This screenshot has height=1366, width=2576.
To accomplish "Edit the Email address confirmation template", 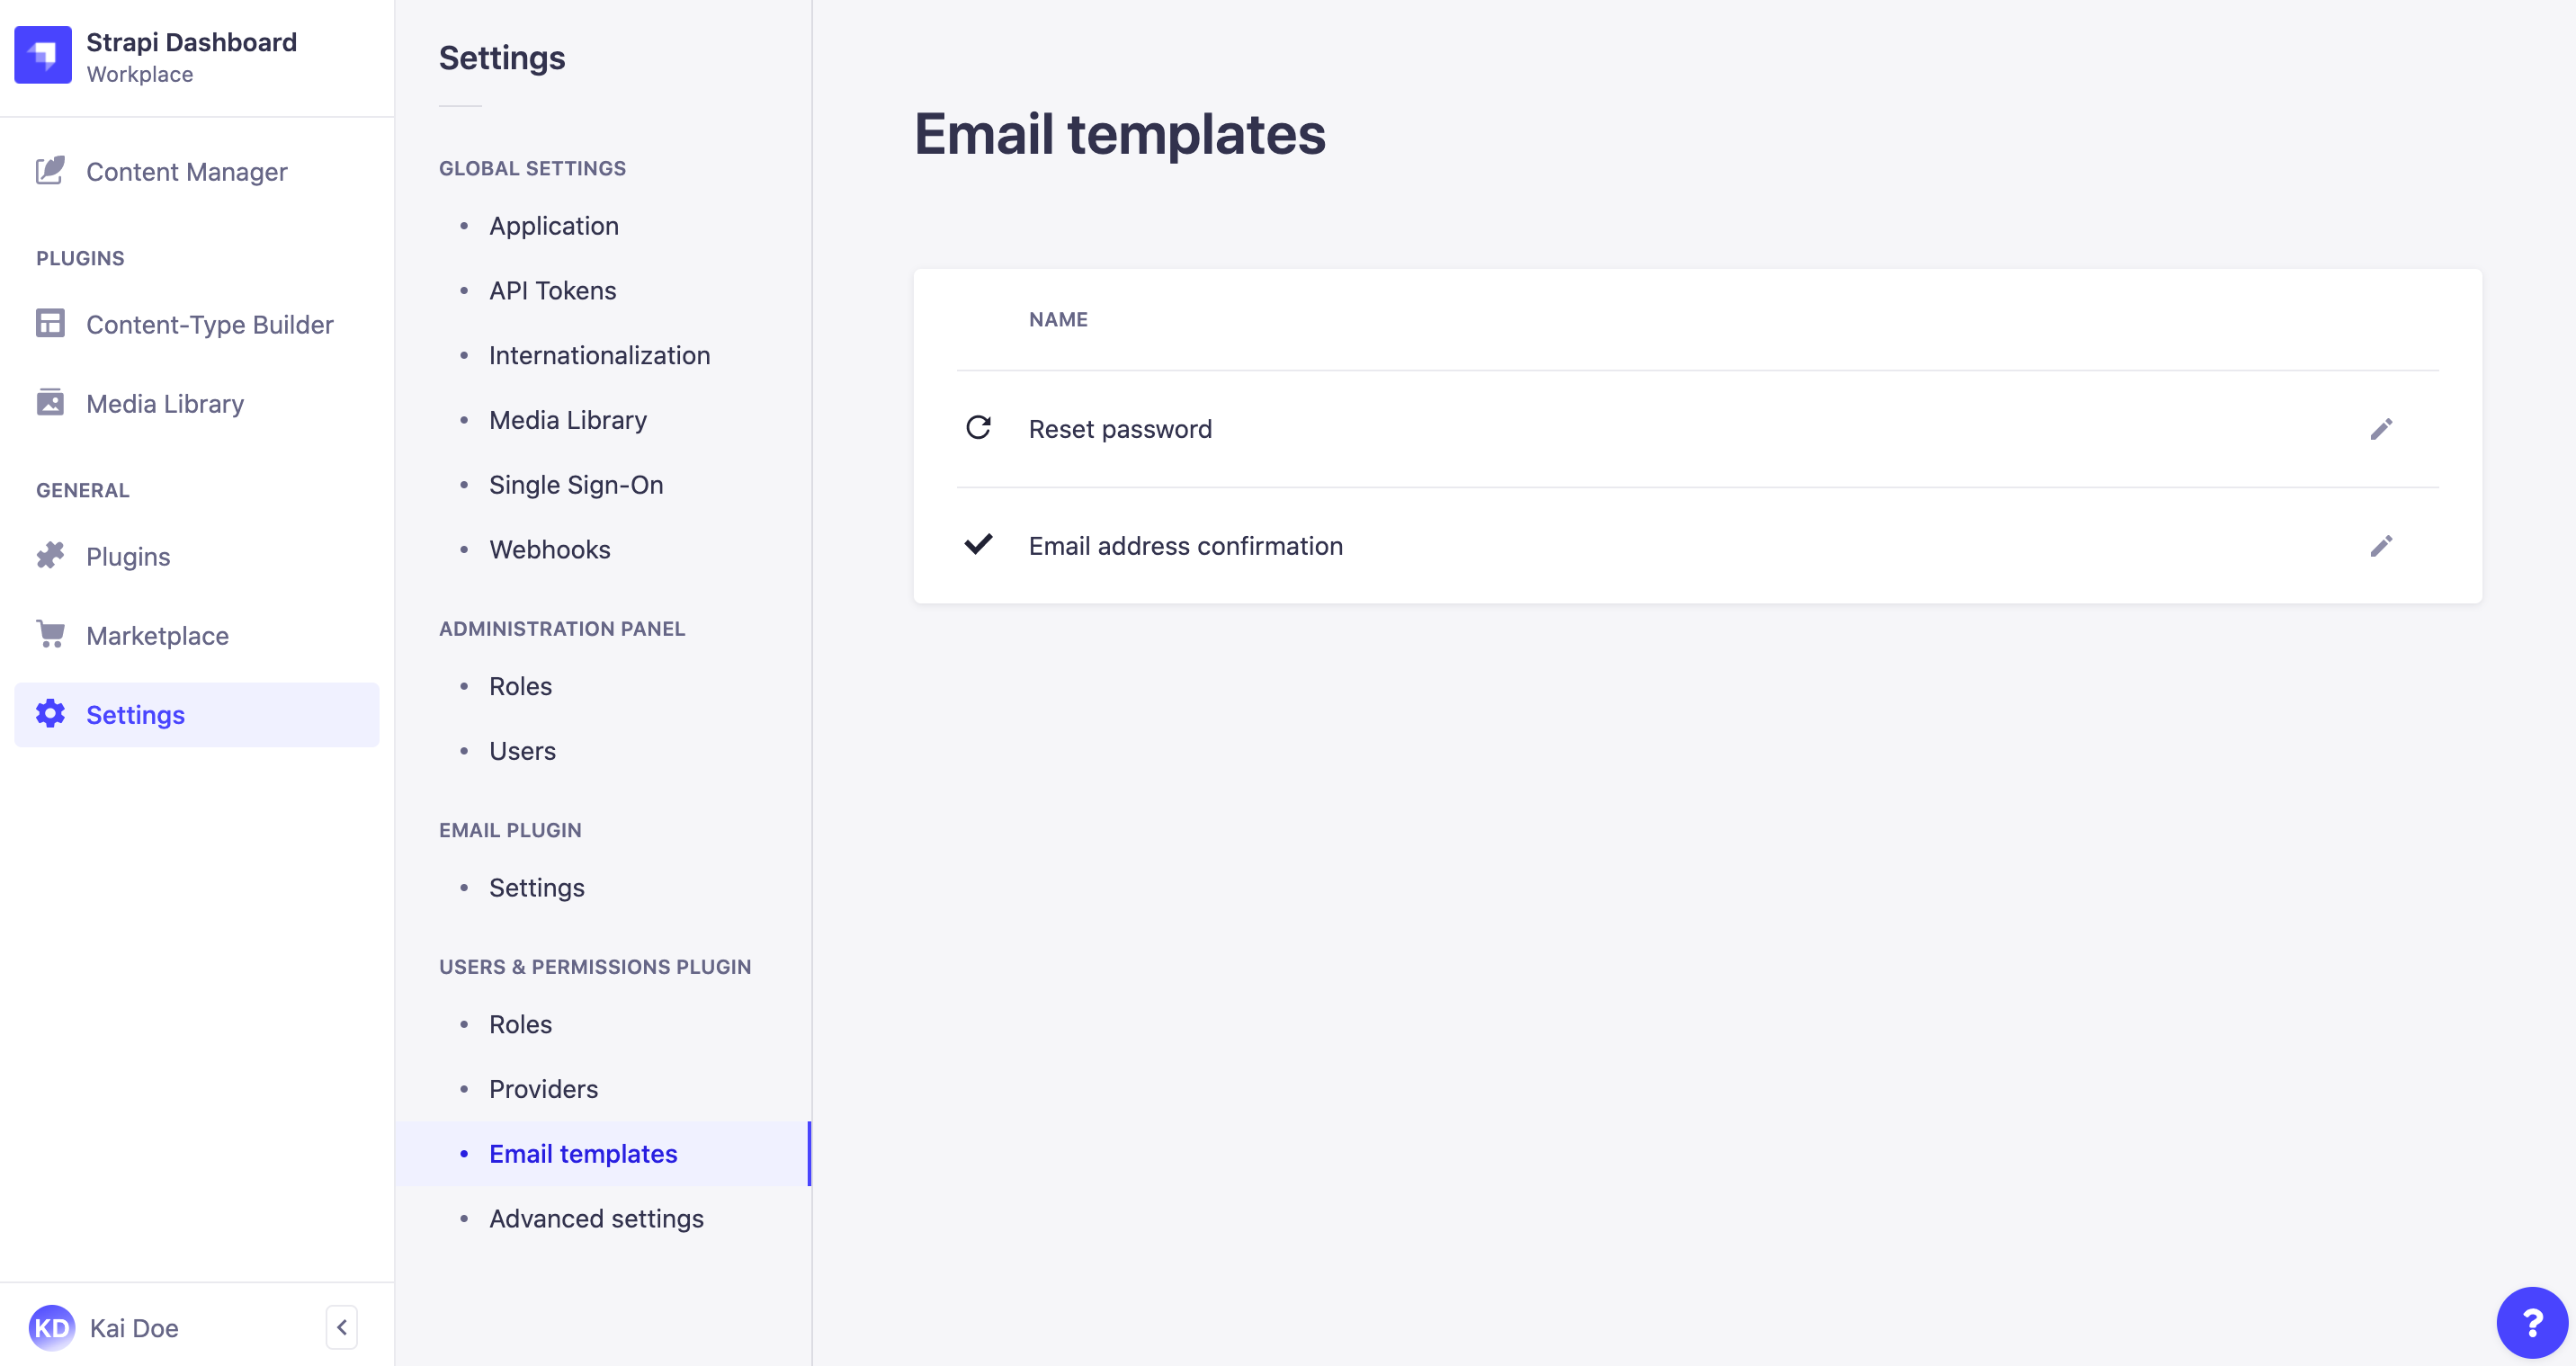I will tap(2382, 545).
